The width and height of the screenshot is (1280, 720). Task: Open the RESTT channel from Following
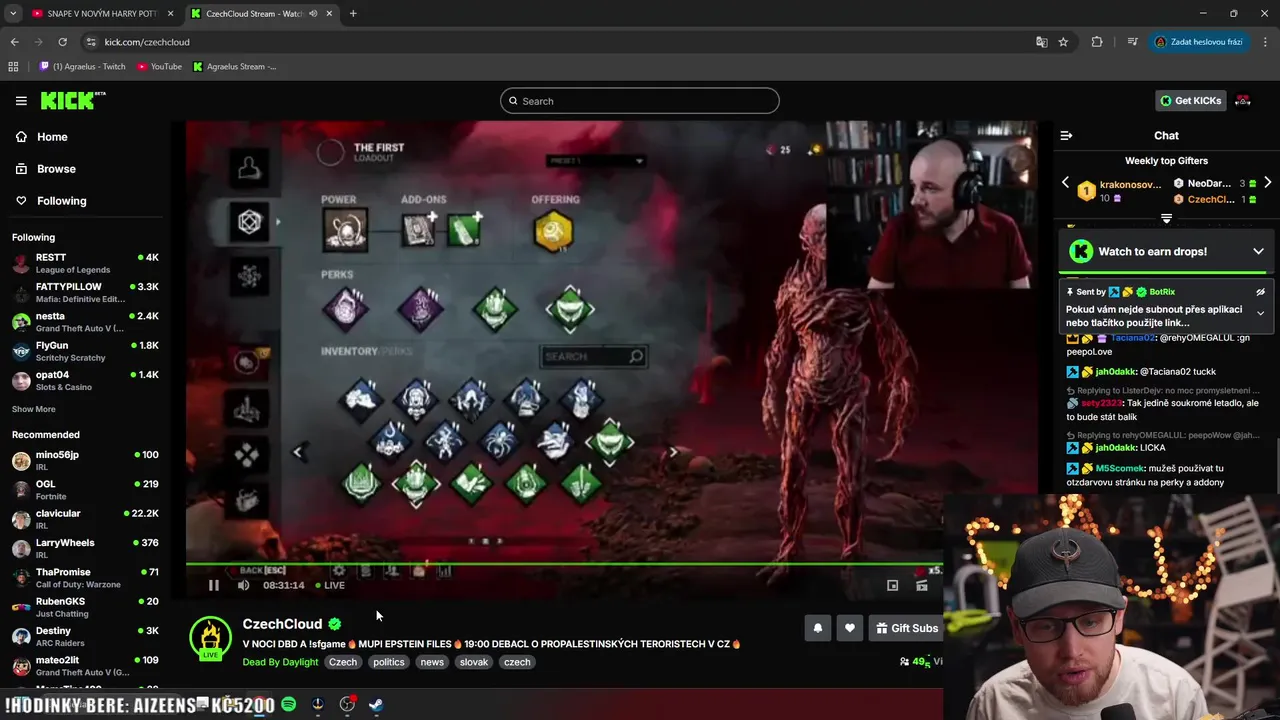(x=86, y=263)
